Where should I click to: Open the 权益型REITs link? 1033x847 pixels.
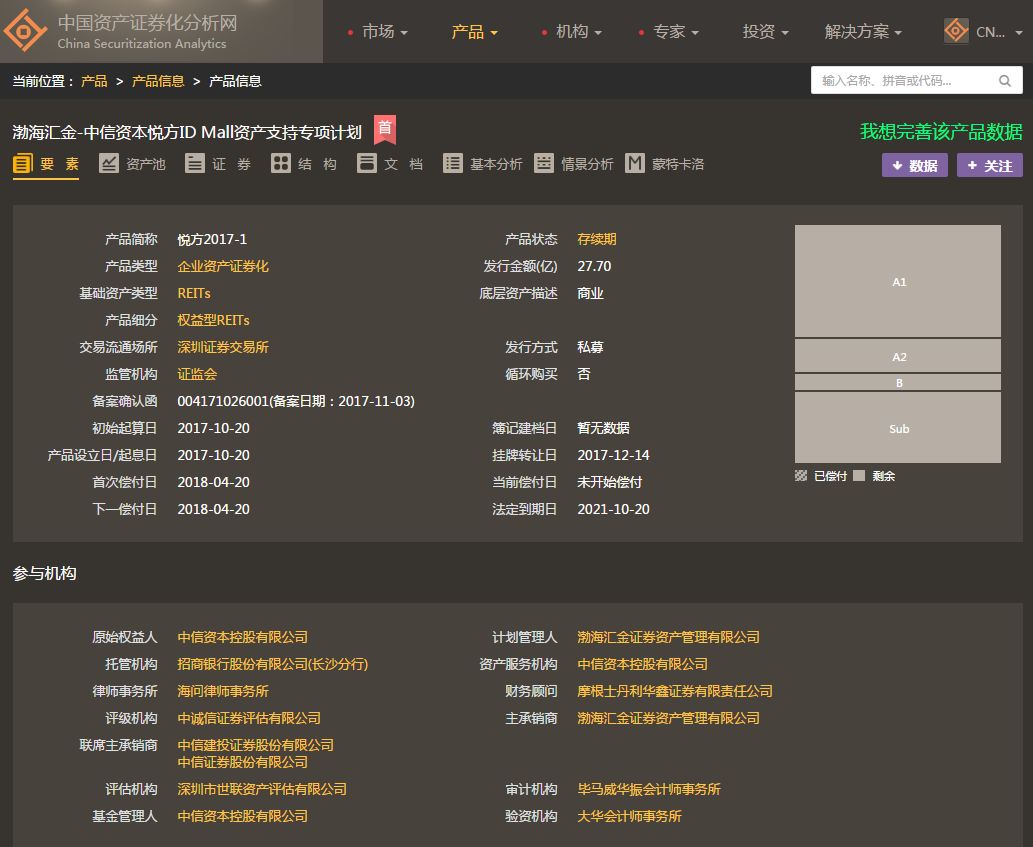(213, 320)
